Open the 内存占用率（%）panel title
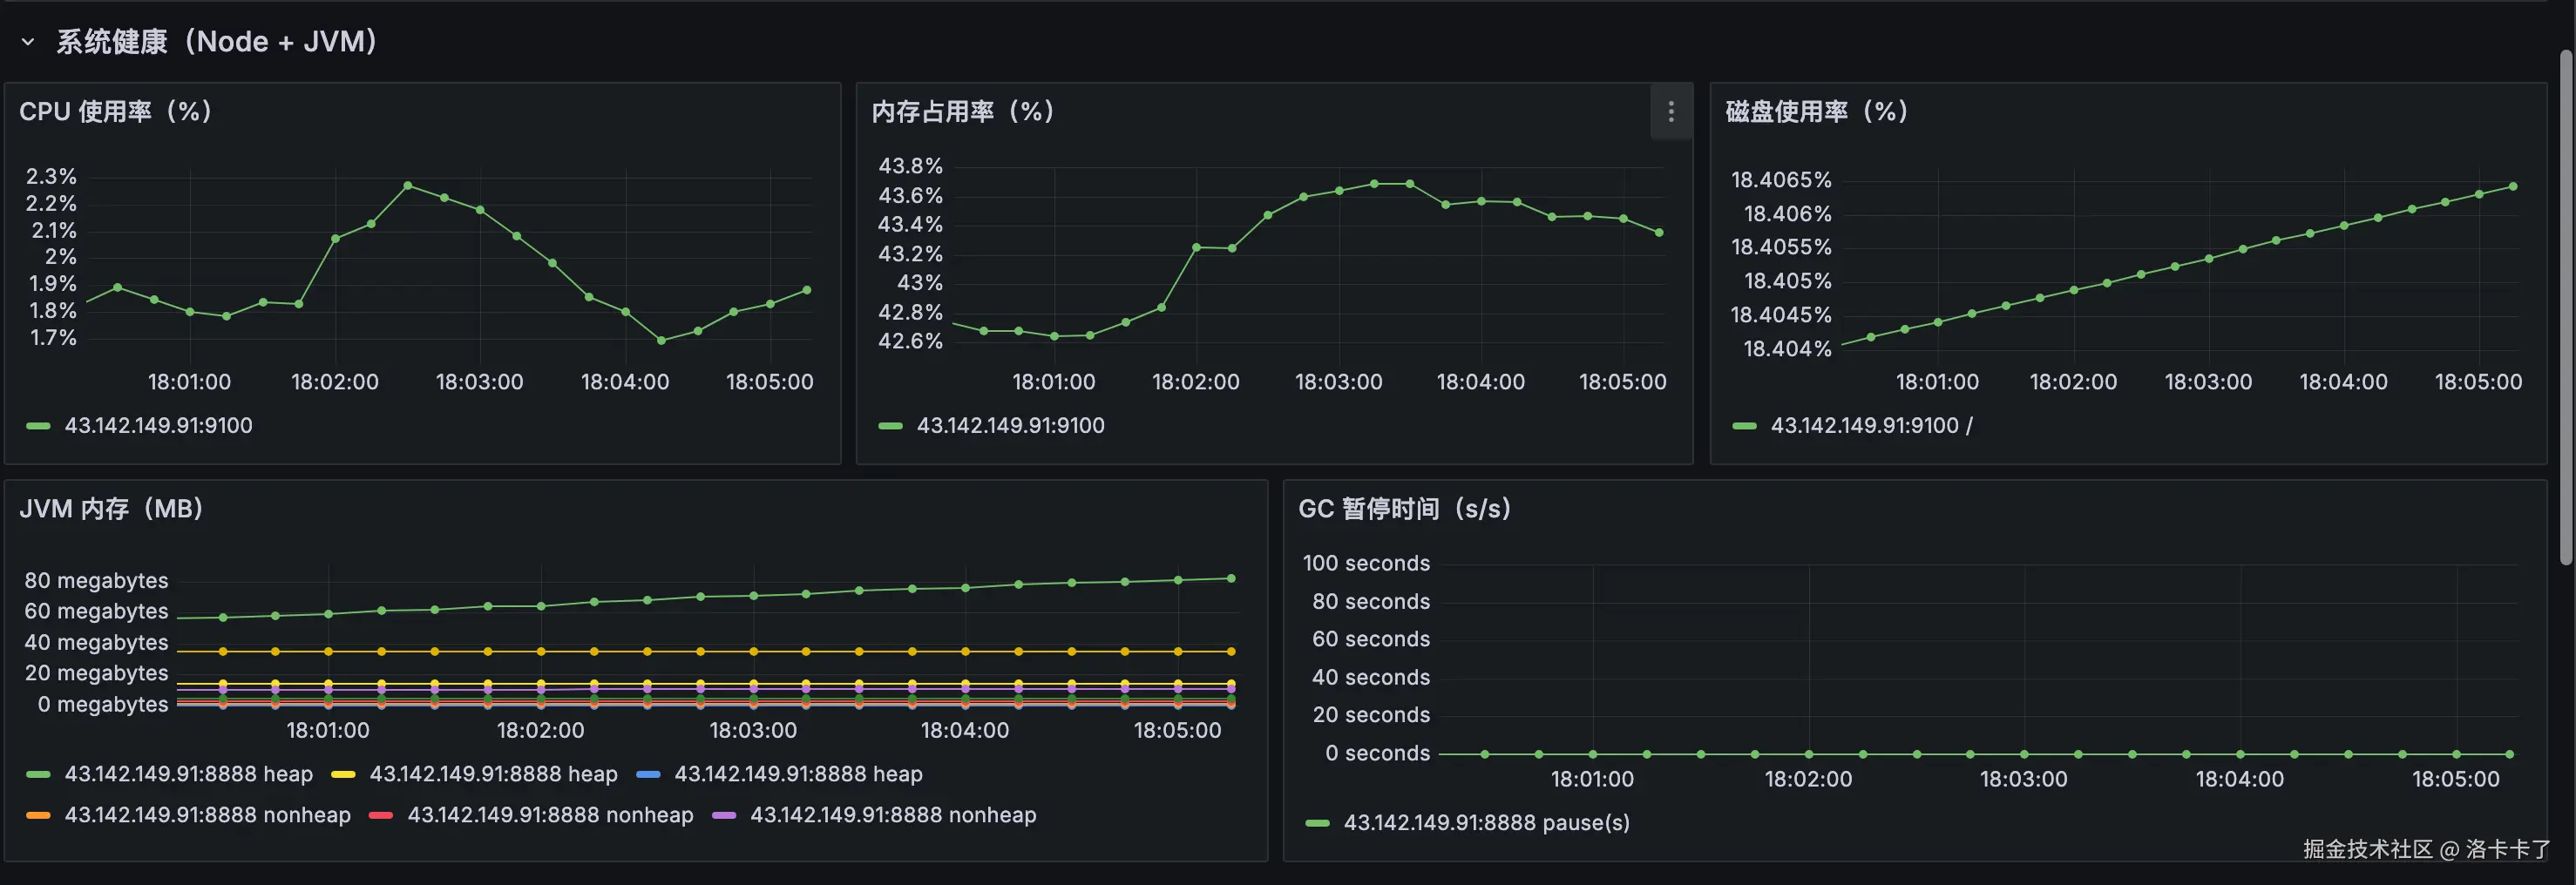 [x=964, y=111]
